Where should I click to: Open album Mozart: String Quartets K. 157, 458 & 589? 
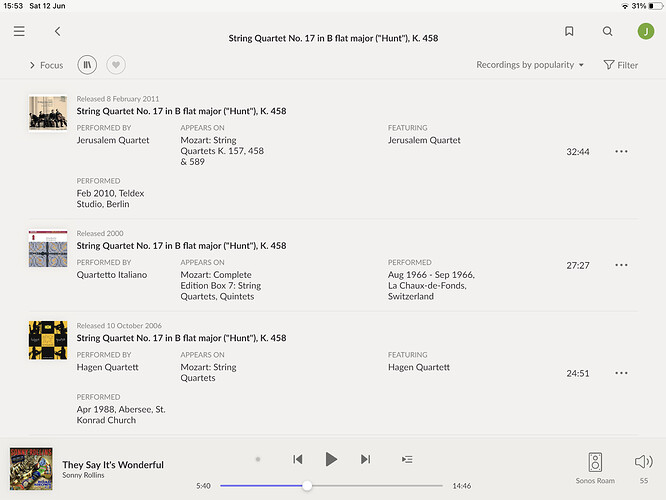pyautogui.click(x=222, y=151)
